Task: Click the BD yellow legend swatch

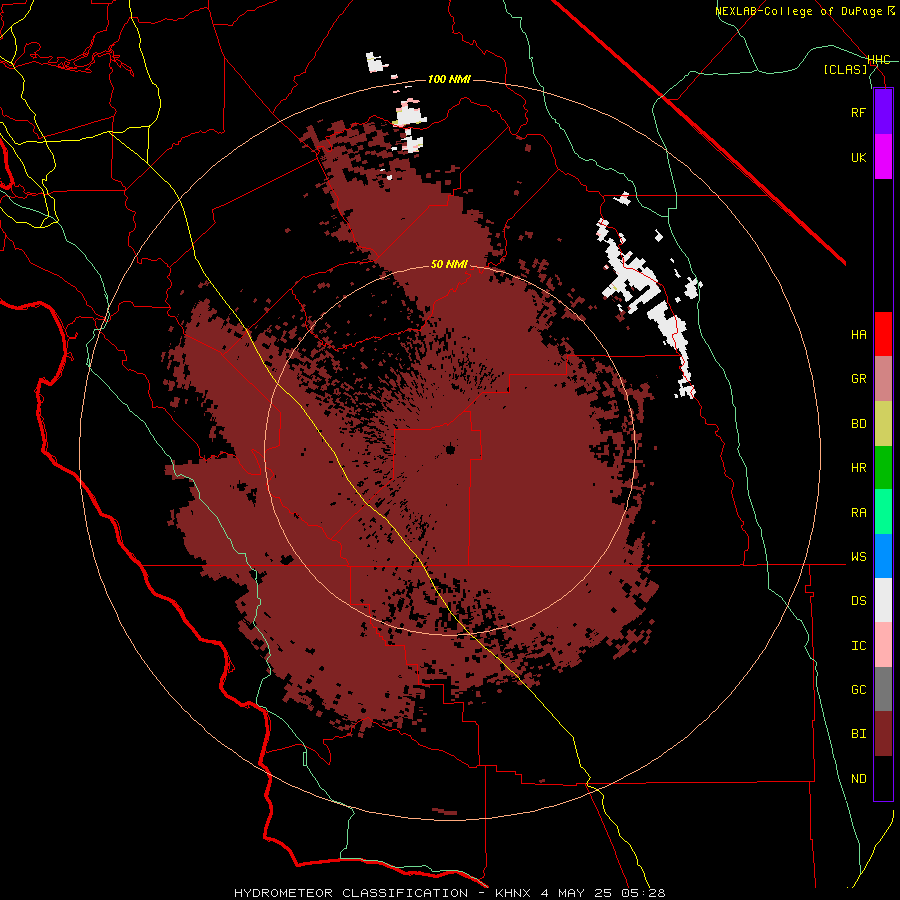Action: [883, 424]
